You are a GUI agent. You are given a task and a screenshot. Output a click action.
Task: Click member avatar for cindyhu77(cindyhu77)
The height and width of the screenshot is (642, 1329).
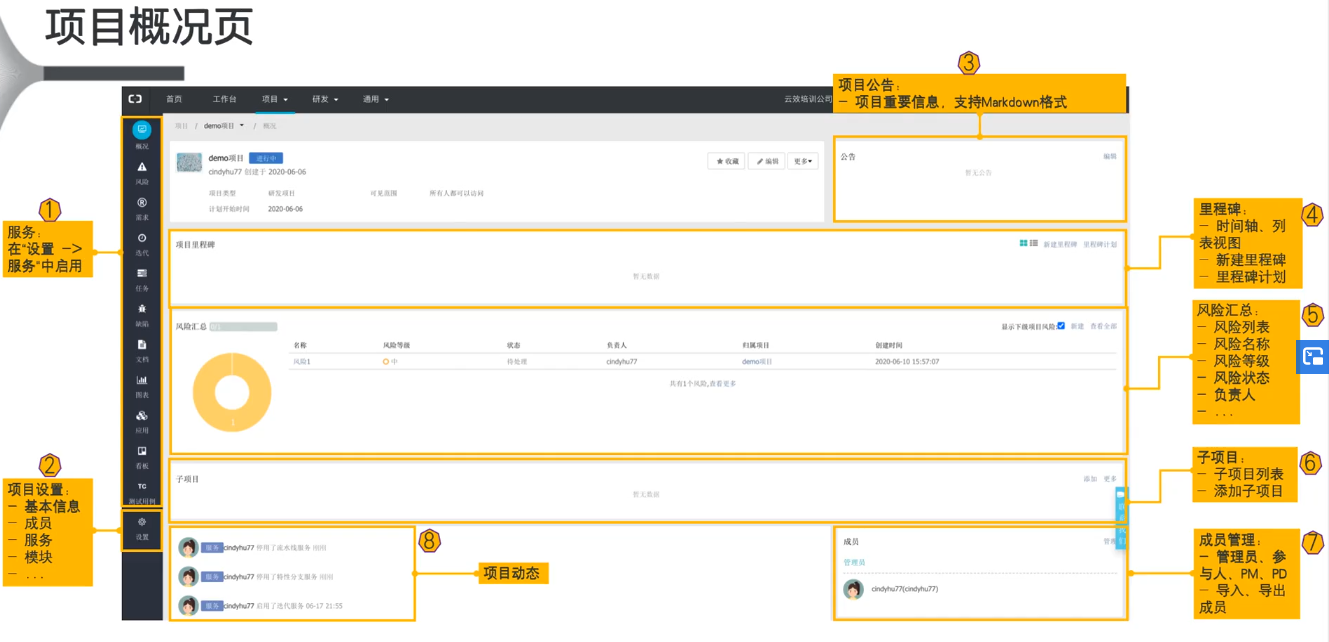coord(853,589)
